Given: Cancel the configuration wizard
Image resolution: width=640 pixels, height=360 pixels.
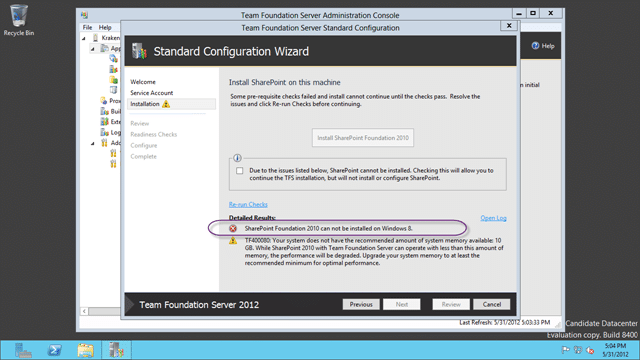Looking at the screenshot, I should click(492, 304).
